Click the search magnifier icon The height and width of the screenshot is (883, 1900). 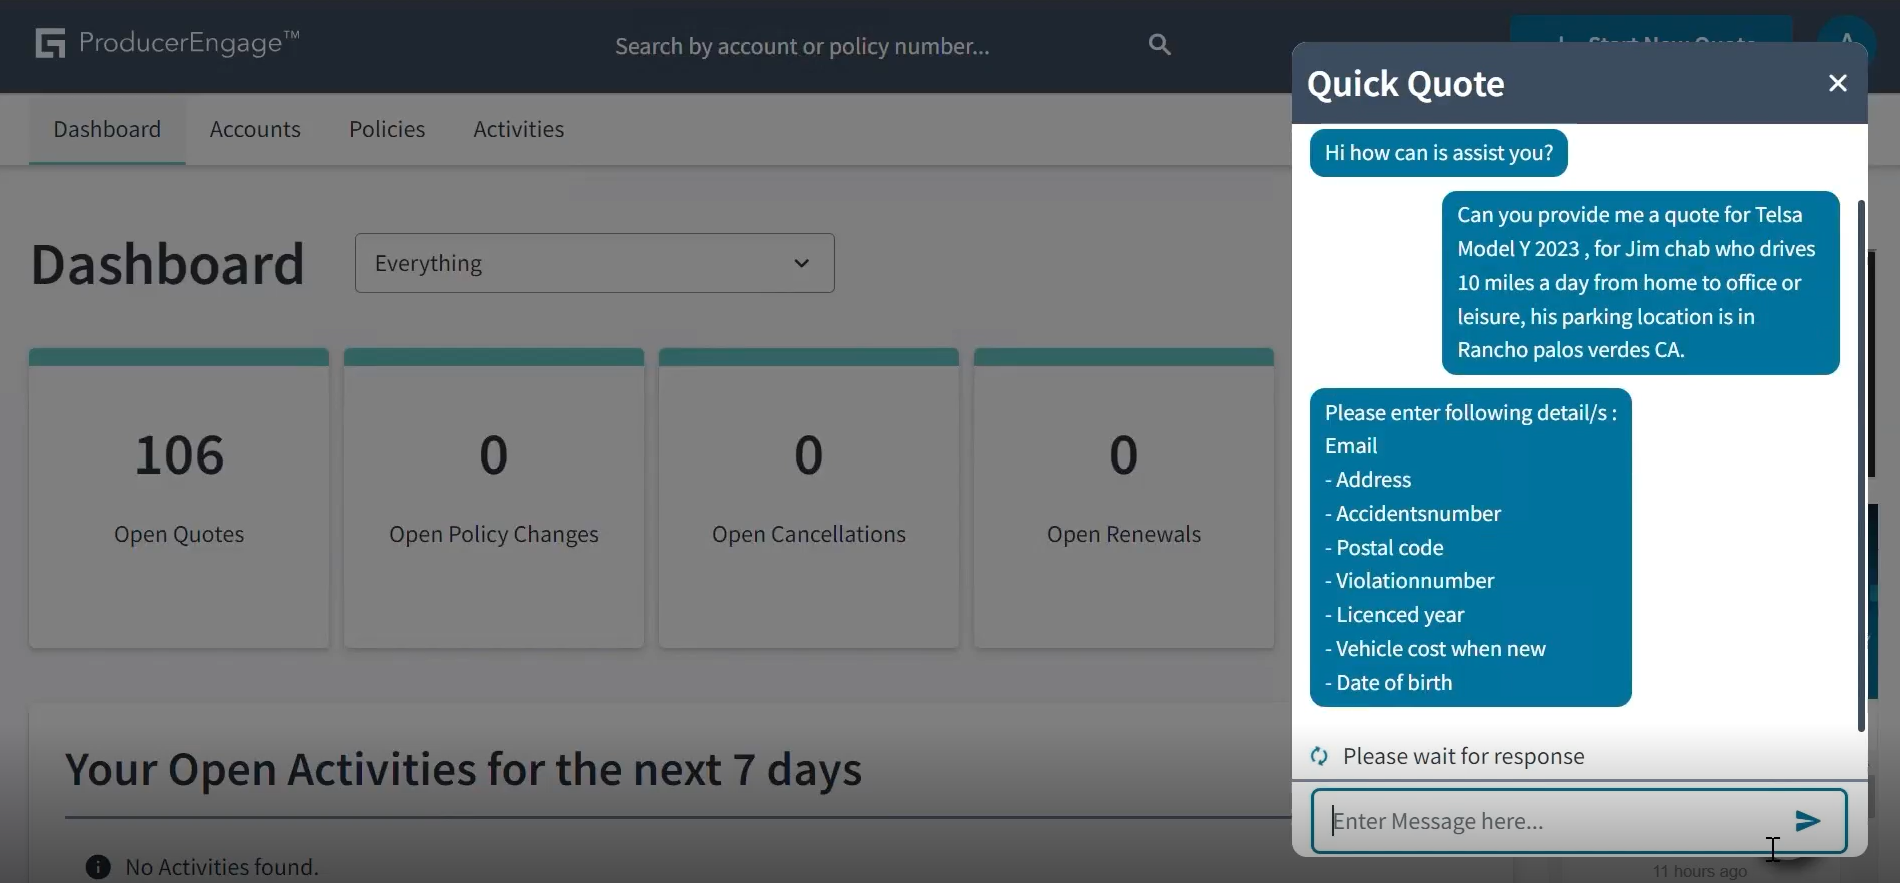coord(1159,45)
